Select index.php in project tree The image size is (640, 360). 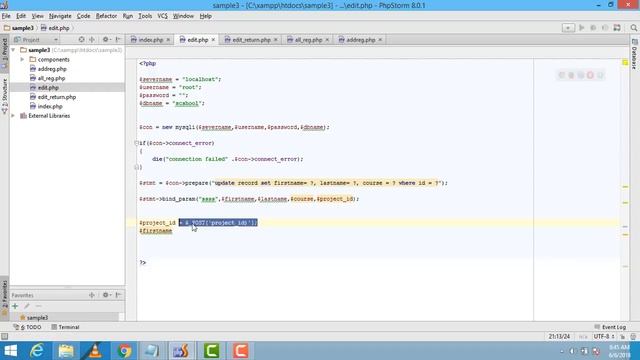click(50, 107)
